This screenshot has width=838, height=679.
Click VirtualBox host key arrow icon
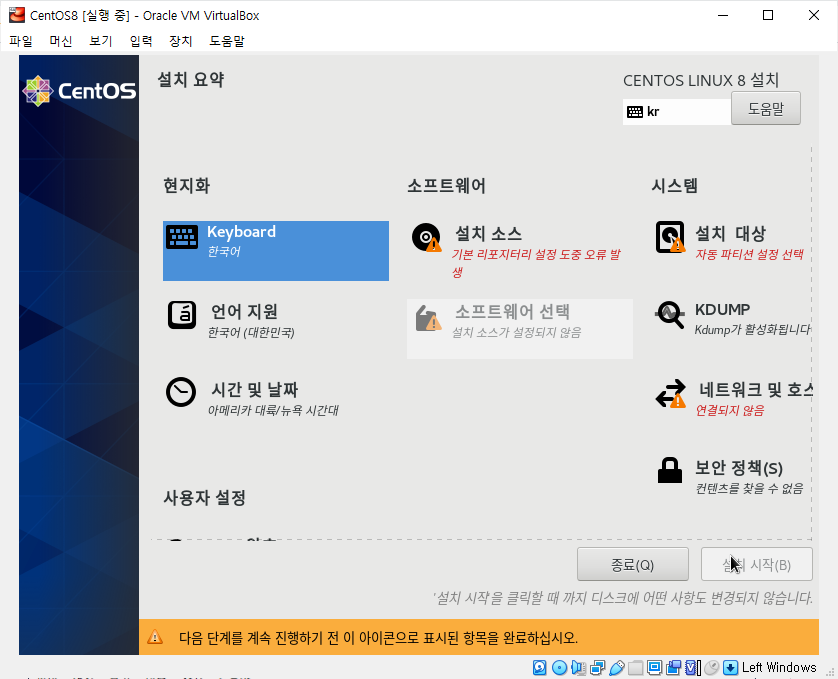(x=731, y=667)
